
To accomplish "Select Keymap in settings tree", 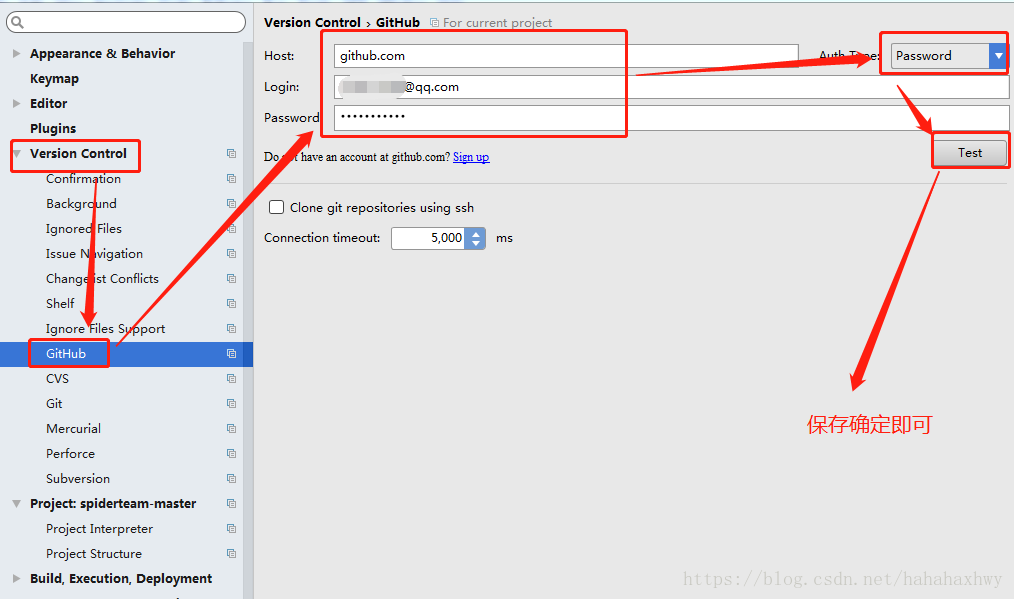I will (54, 78).
